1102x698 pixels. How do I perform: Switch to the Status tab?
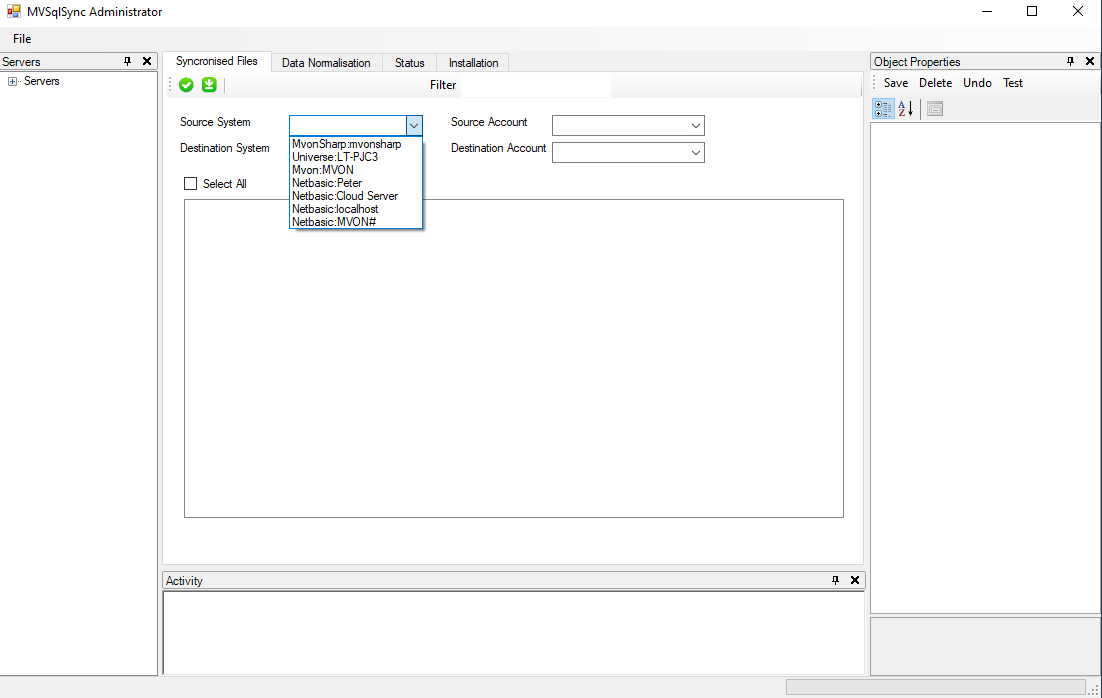coord(409,63)
